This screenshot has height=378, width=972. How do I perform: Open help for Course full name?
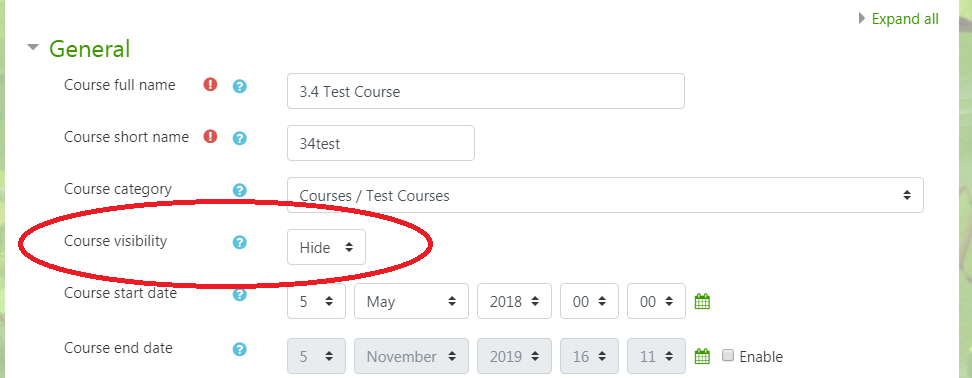coord(240,86)
